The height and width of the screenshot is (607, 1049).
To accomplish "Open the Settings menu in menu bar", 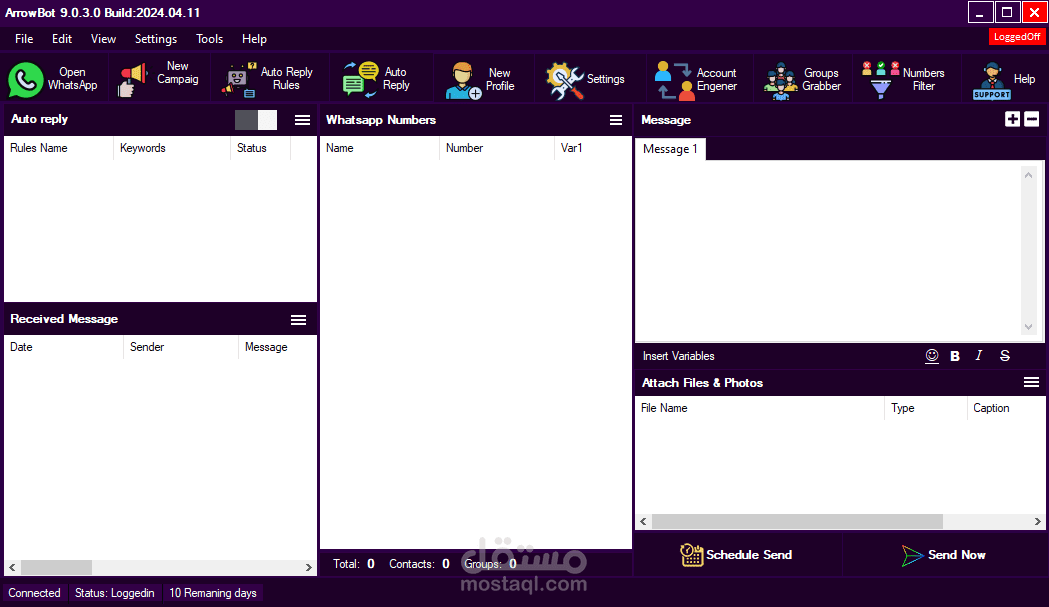I will (x=156, y=39).
